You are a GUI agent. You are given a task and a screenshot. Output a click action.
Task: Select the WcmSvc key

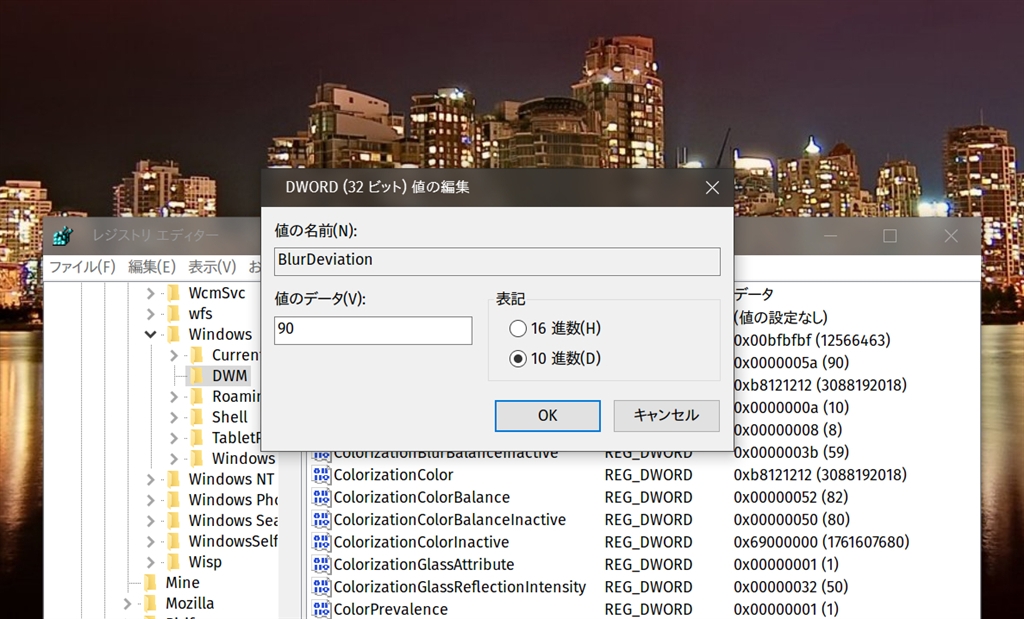(217, 293)
